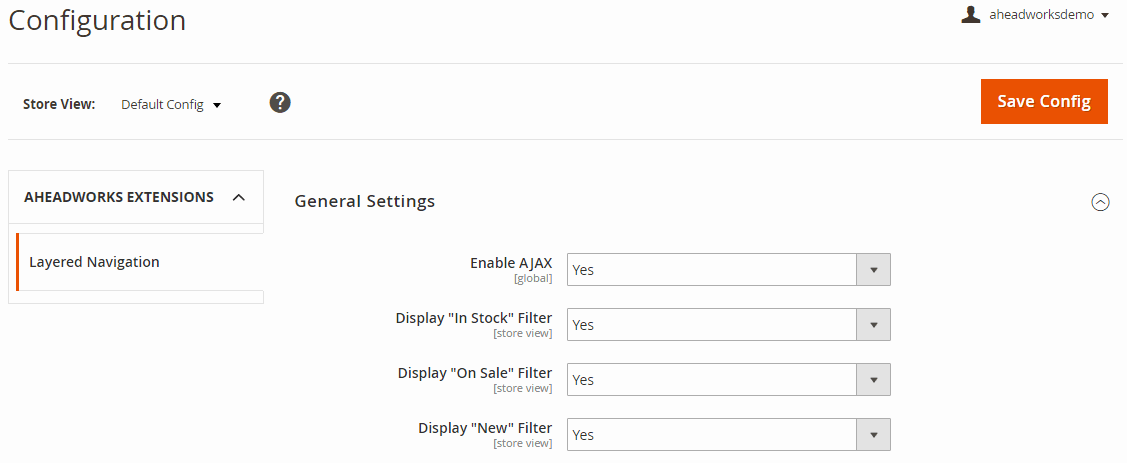Click the "In Stock" Filter dropdown arrow

point(873,325)
